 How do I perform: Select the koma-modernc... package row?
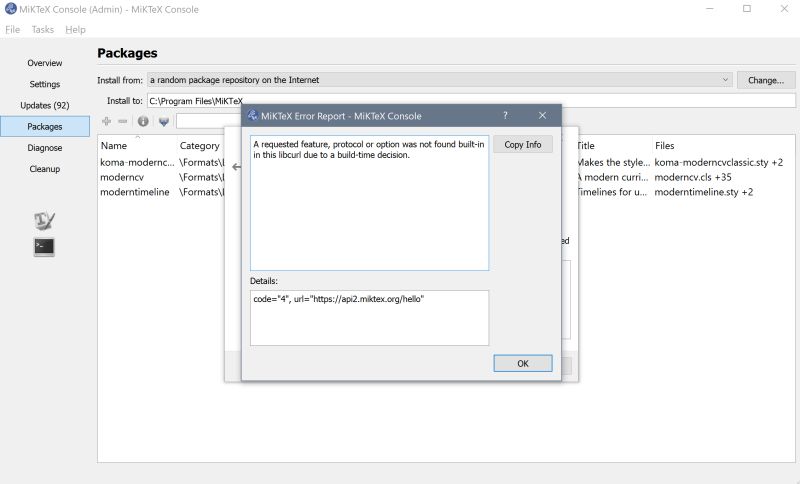coord(137,163)
